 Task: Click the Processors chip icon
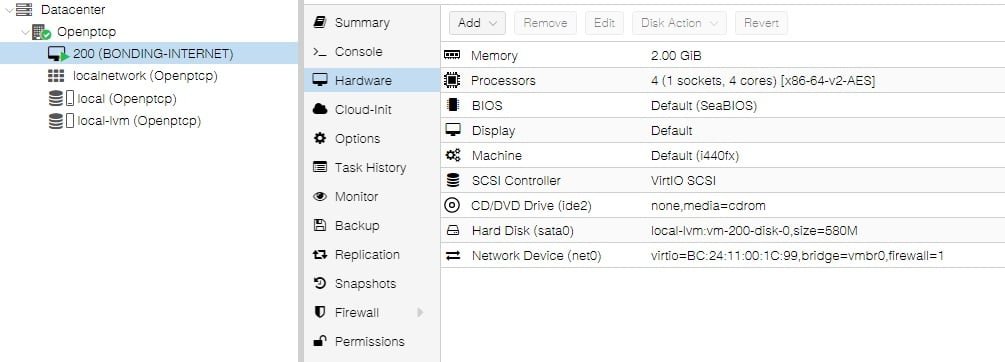point(452,81)
